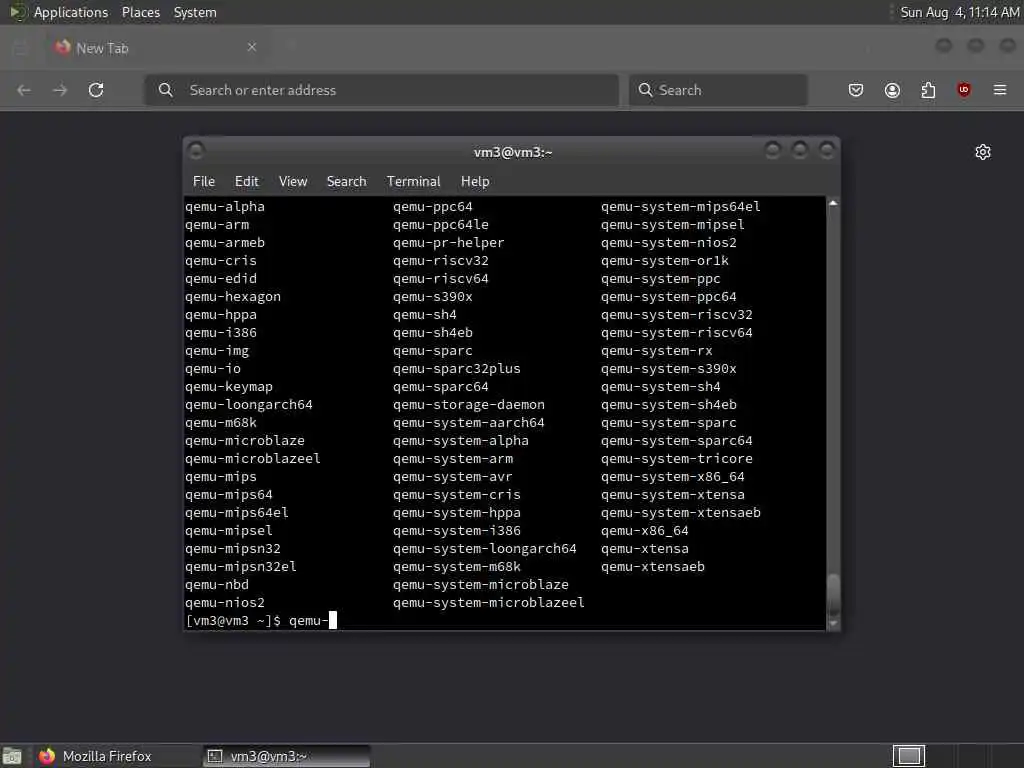Open the new tab settings gear
This screenshot has width=1024, height=768.
click(x=983, y=152)
